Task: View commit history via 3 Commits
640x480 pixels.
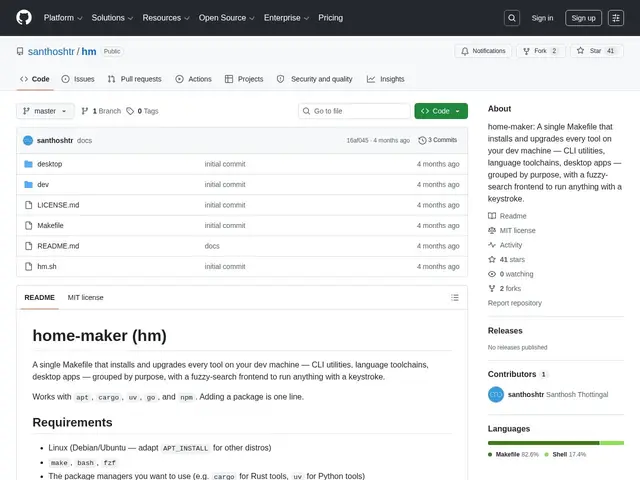Action: coord(438,140)
